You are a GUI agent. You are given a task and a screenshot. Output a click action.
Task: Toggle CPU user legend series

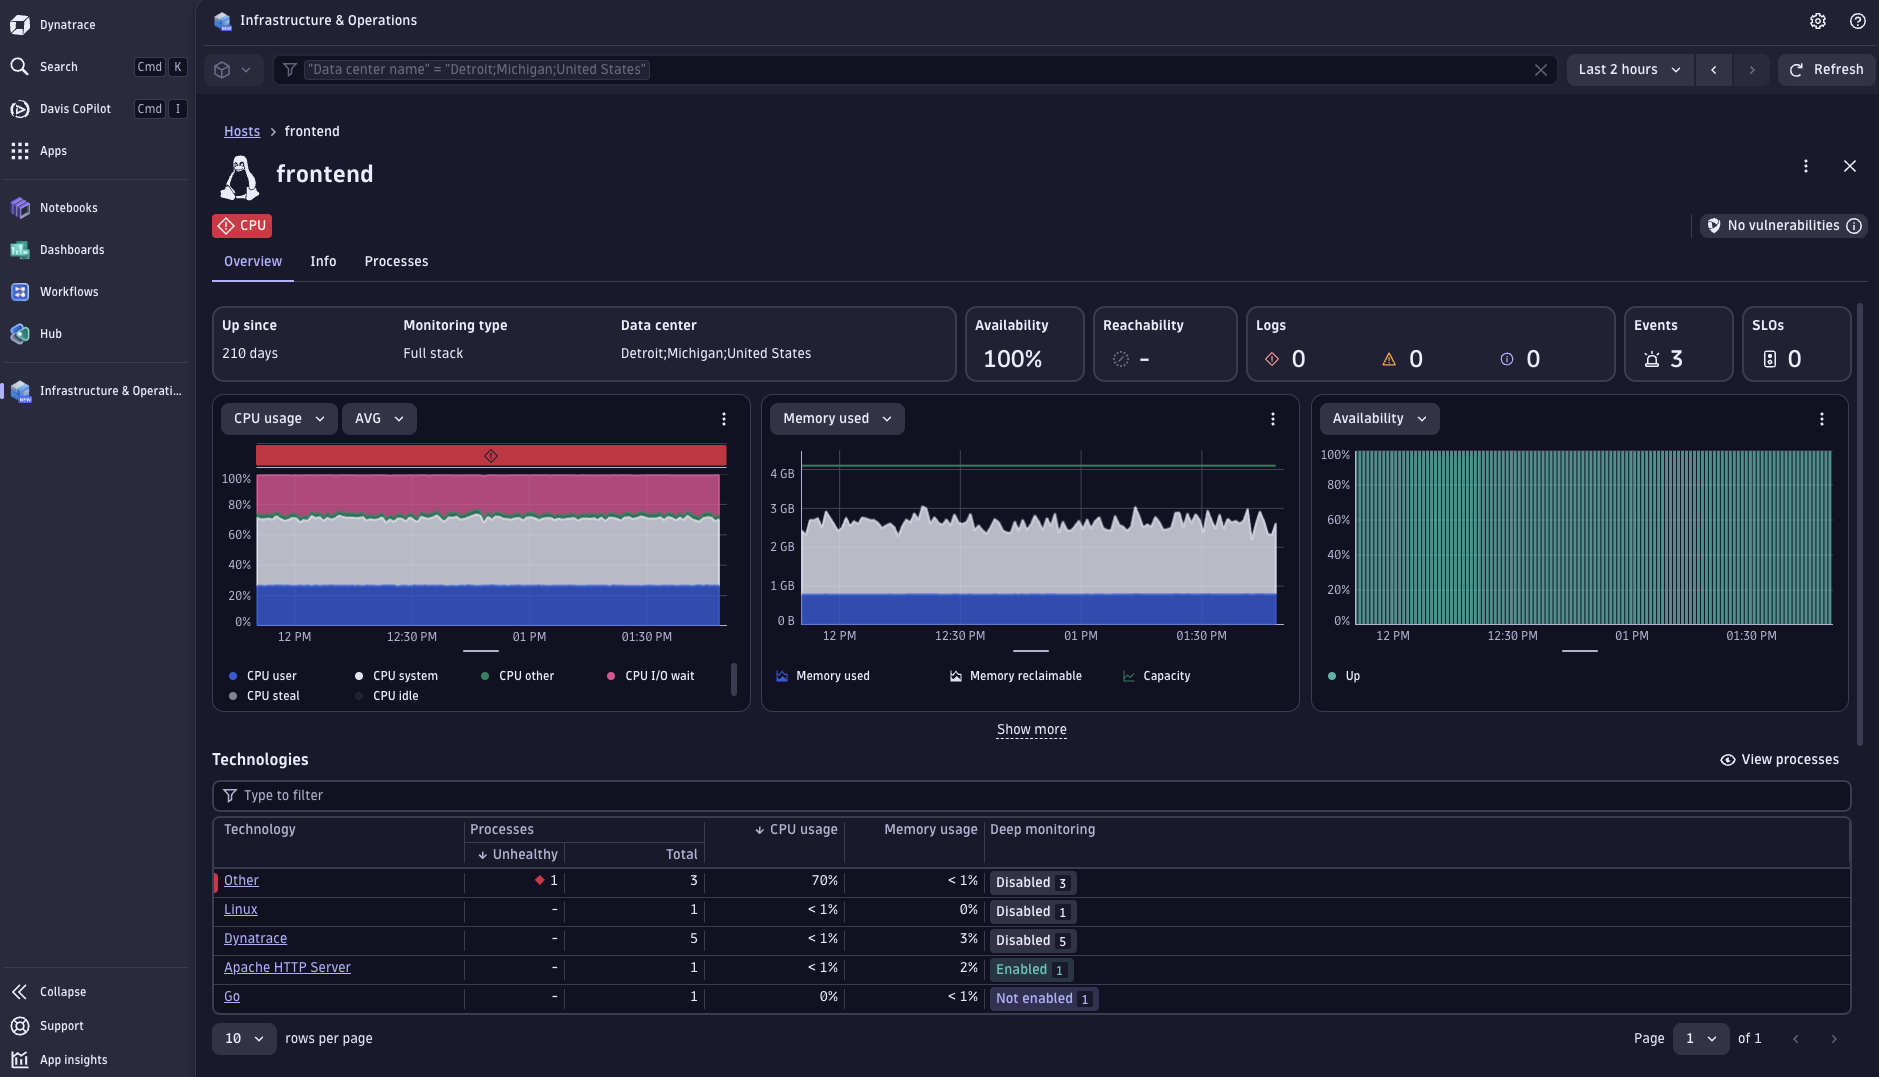(263, 676)
